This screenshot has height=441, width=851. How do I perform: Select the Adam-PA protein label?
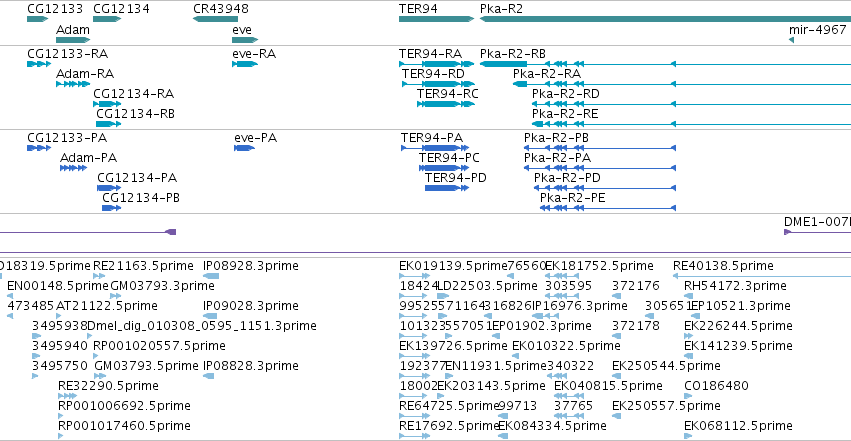88,158
